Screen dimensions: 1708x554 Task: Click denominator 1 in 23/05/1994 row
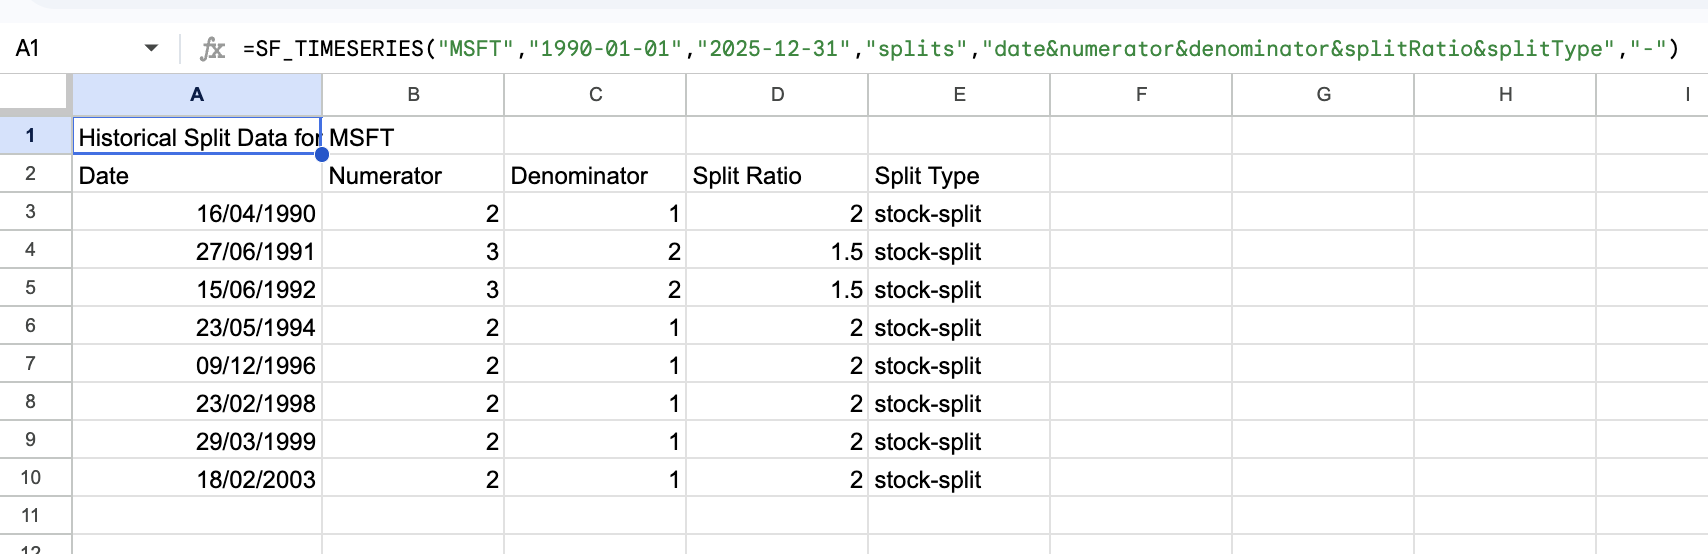click(x=595, y=326)
